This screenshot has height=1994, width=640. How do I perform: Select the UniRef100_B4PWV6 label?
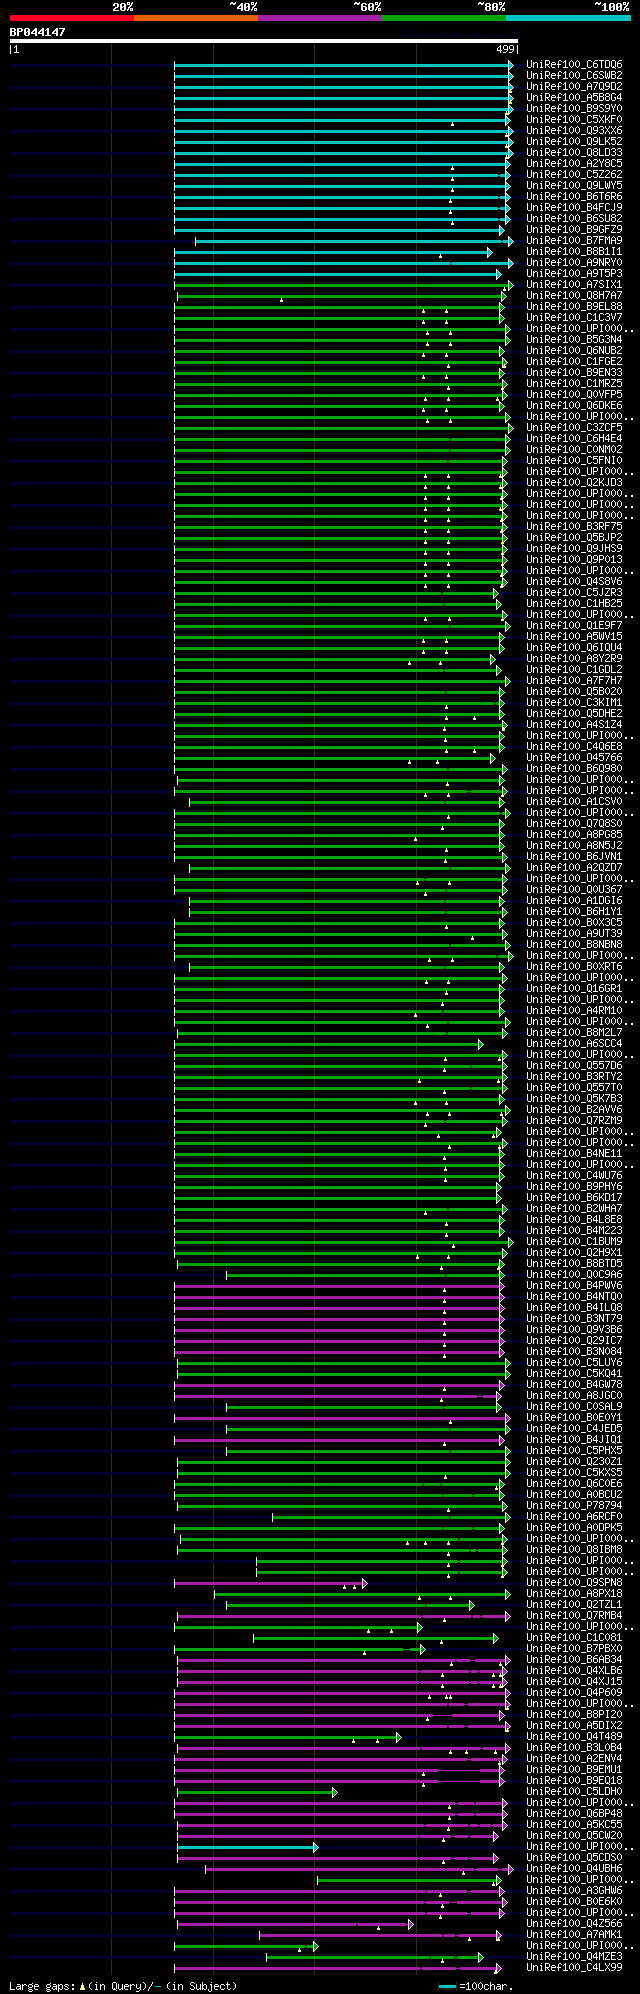574,1285
